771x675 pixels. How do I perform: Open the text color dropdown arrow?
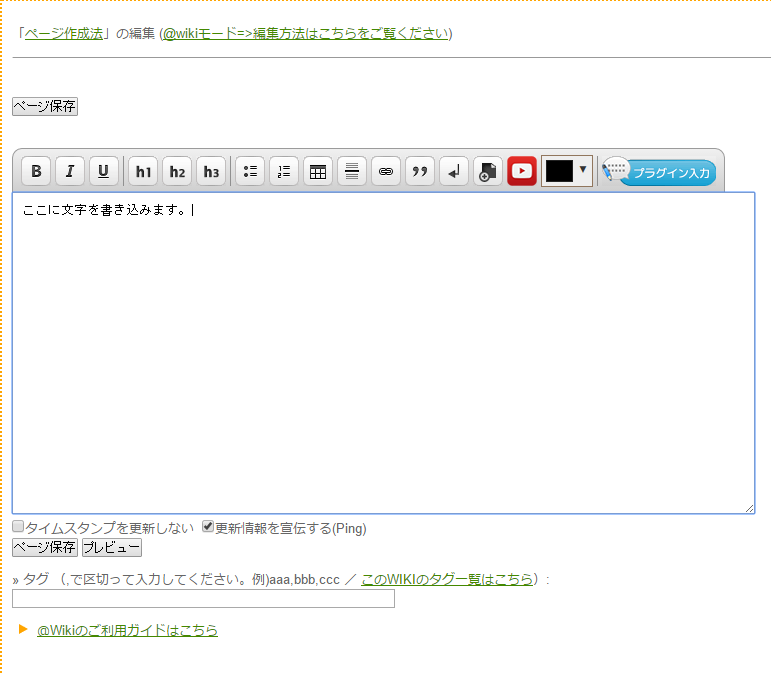[x=583, y=170]
